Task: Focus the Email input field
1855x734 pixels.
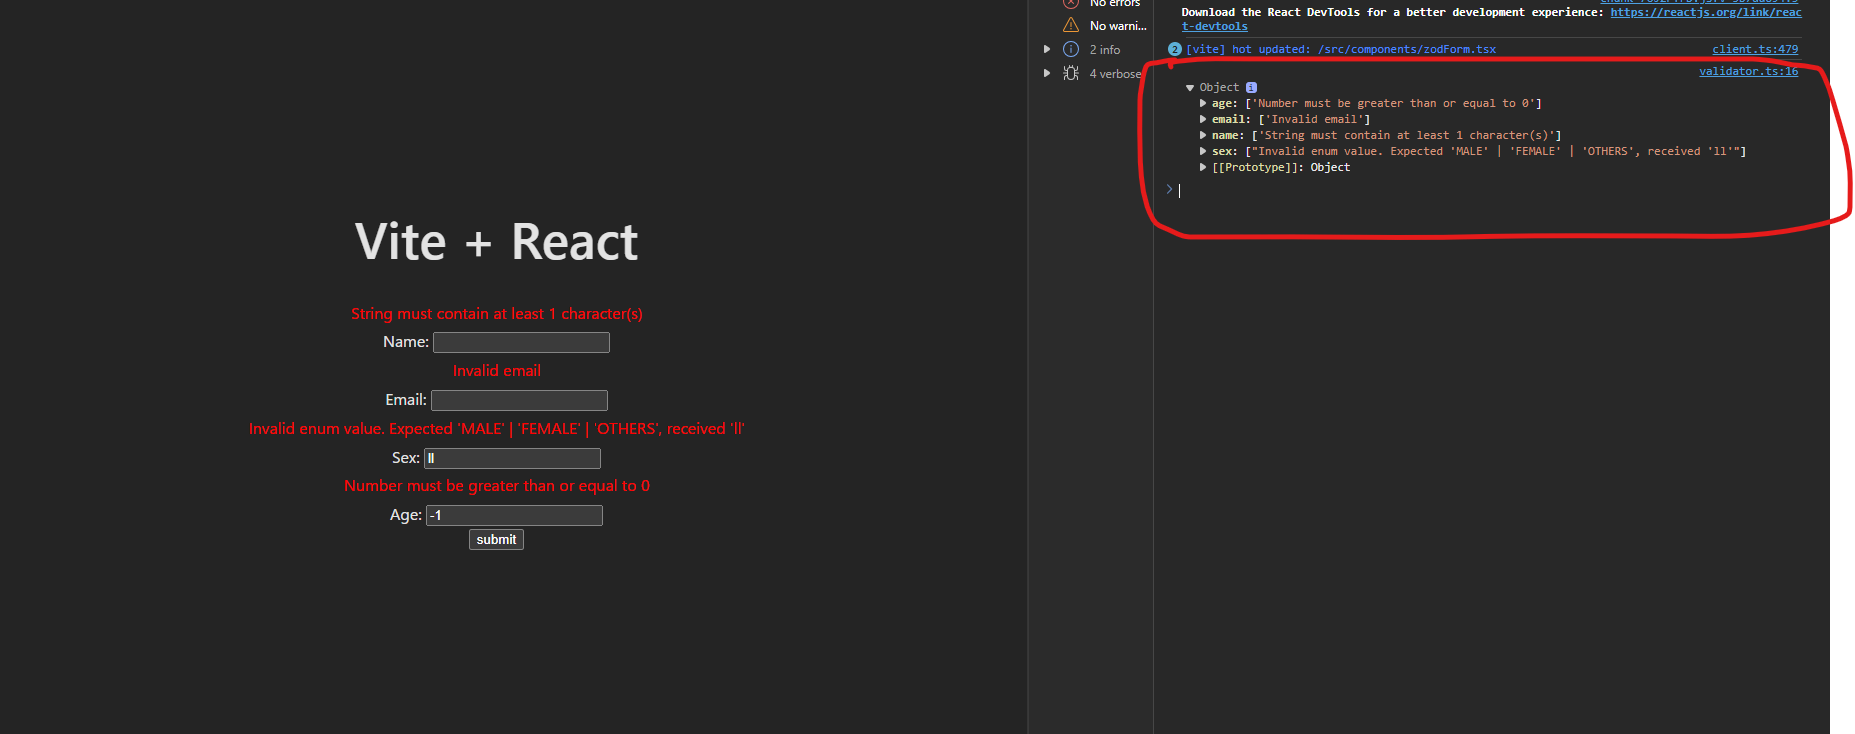Action: coord(519,401)
